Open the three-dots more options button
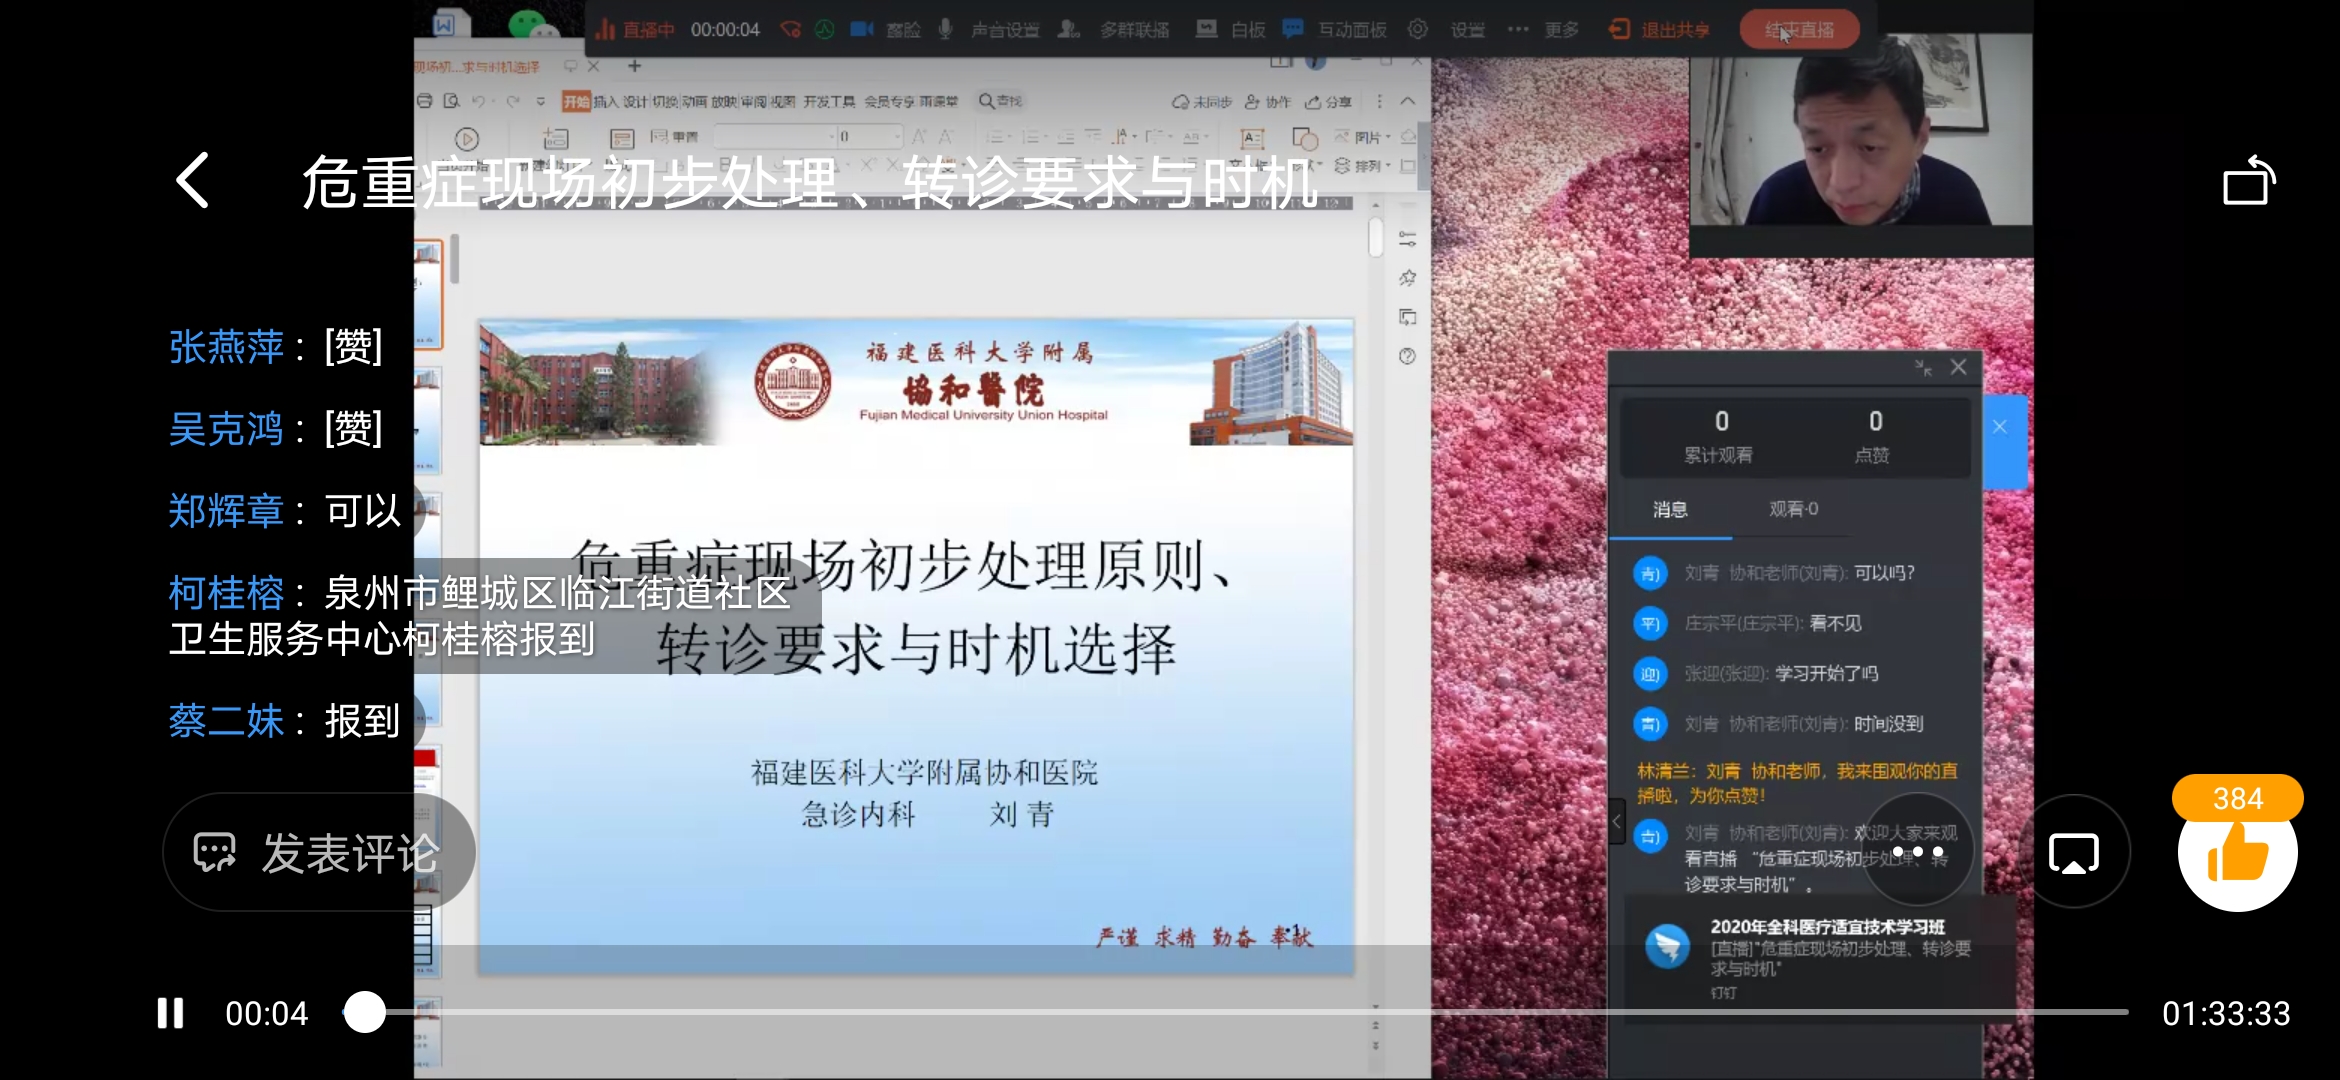This screenshot has width=2340, height=1080. tap(1917, 852)
